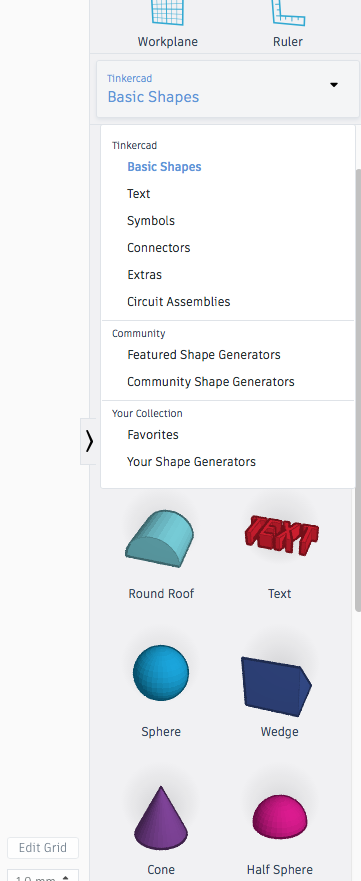Open Favorites collection
The width and height of the screenshot is (361, 881).
click(153, 435)
